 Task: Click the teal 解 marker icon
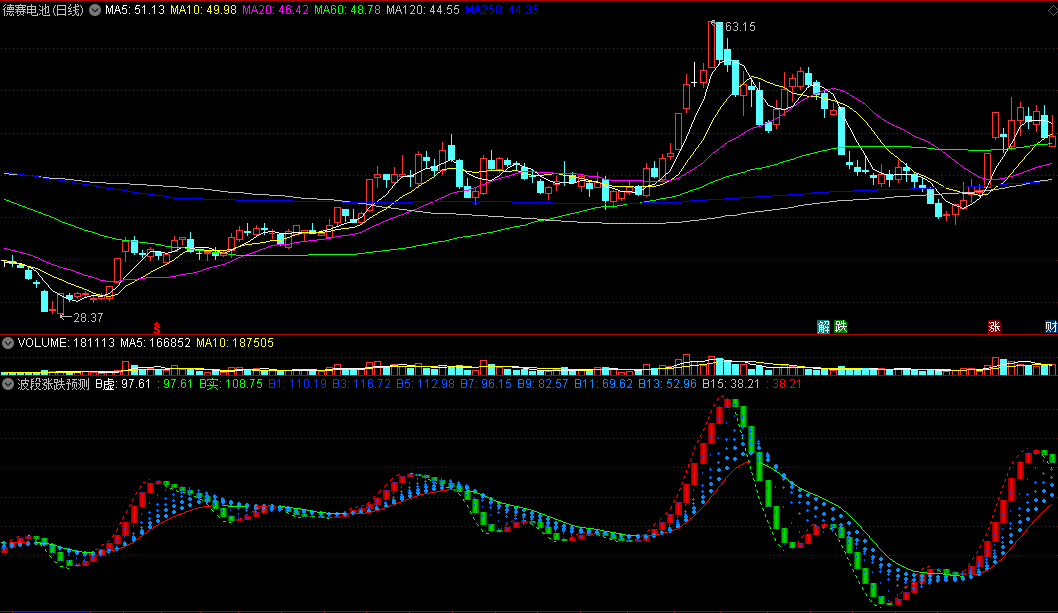[x=823, y=327]
